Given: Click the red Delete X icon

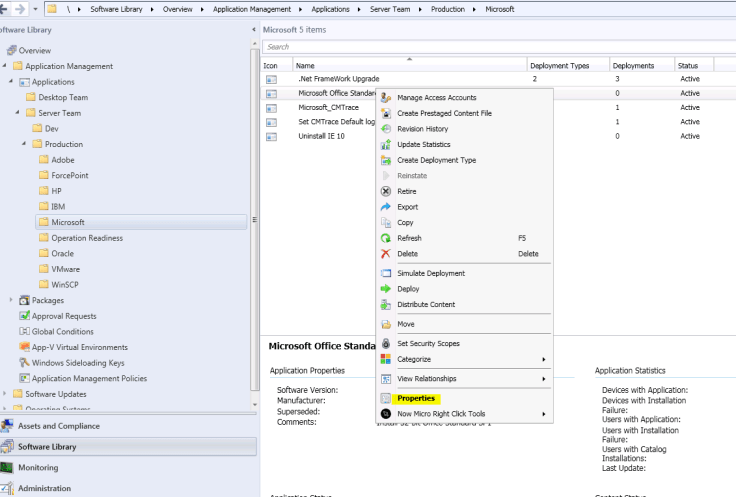Looking at the screenshot, I should pos(386,254).
